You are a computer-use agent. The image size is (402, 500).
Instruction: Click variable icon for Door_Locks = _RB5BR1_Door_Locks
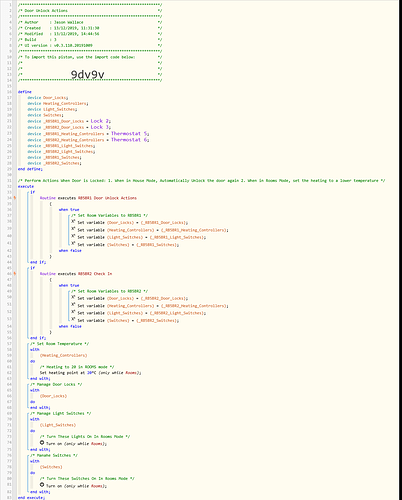[73, 222]
